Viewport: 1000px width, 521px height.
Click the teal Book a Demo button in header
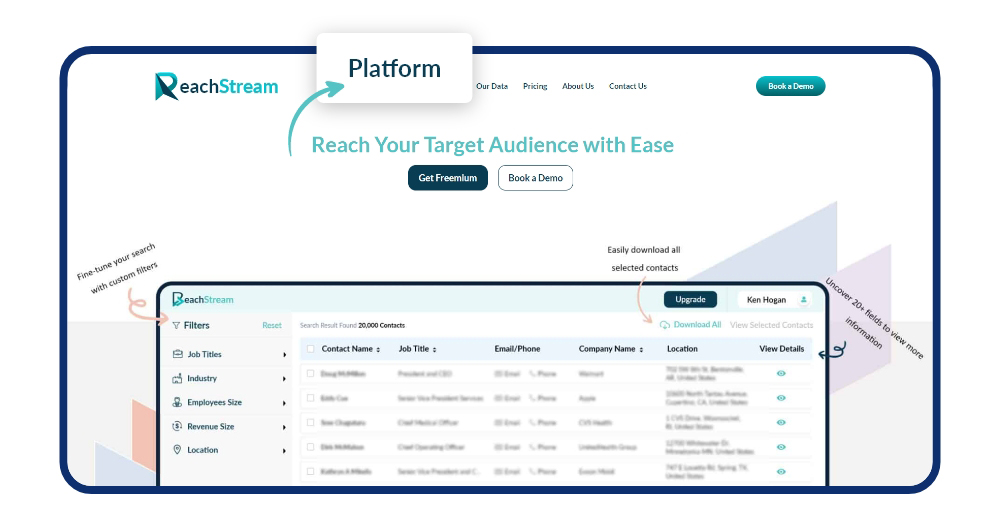[791, 86]
